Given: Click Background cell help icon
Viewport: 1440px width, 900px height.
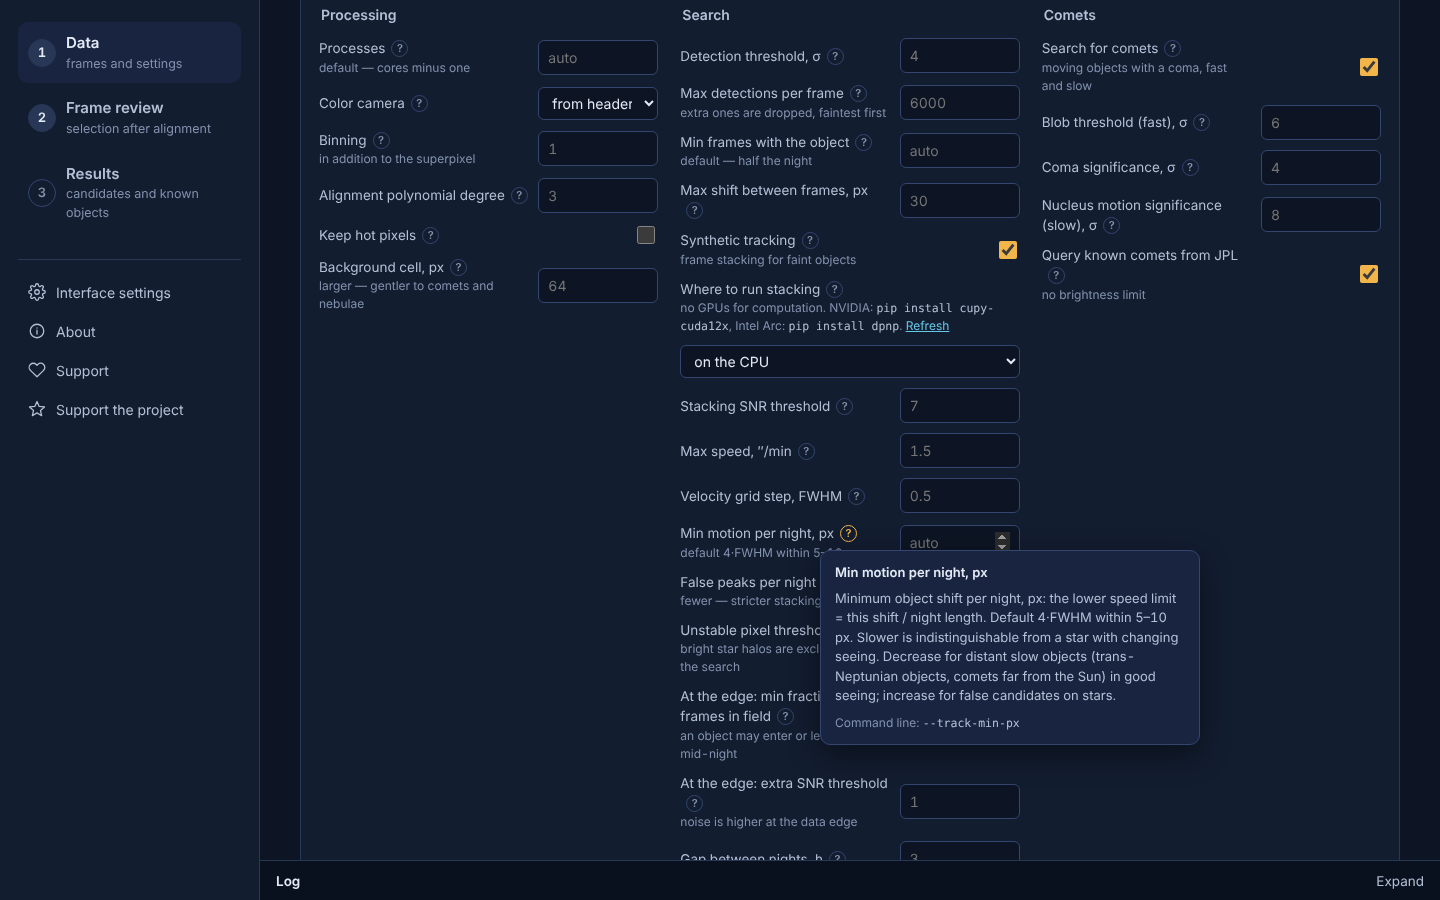Looking at the screenshot, I should click(x=458, y=267).
